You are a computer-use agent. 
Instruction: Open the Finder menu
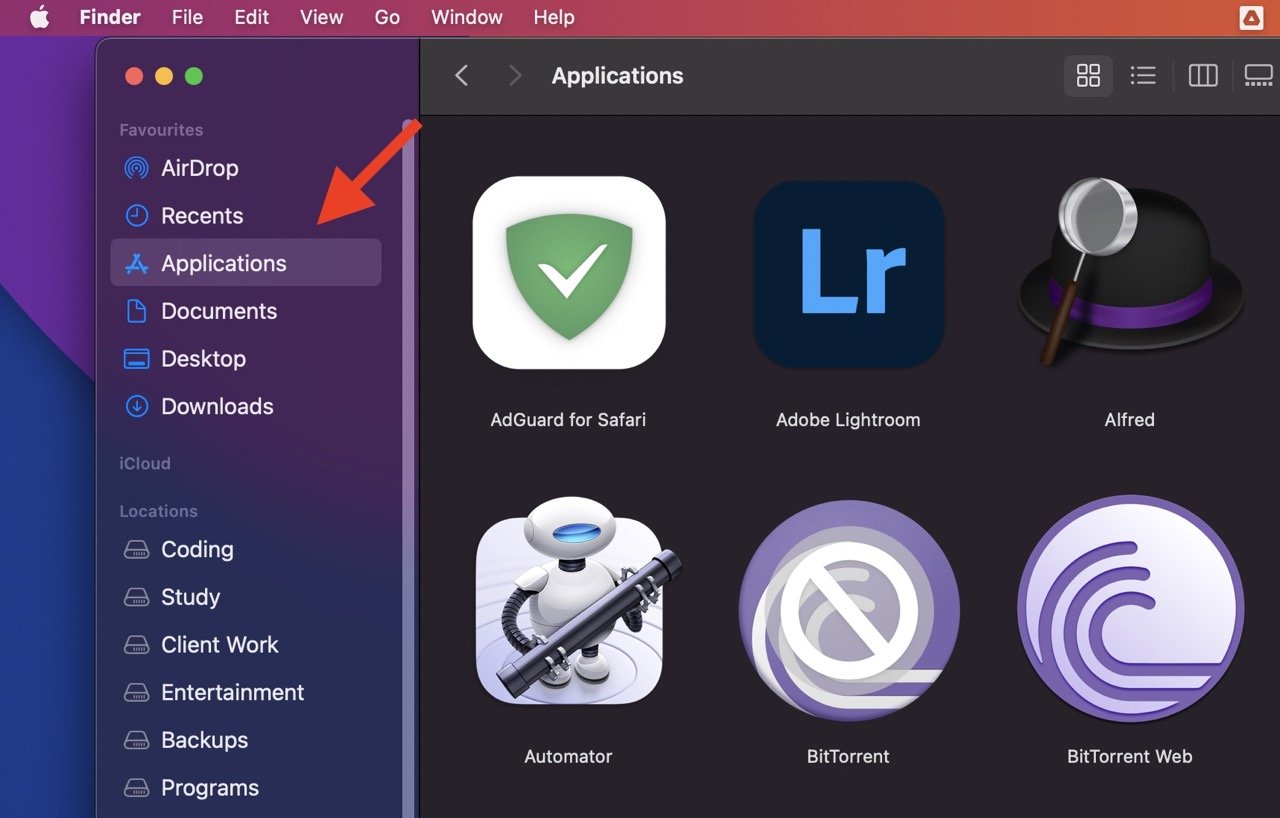(110, 17)
